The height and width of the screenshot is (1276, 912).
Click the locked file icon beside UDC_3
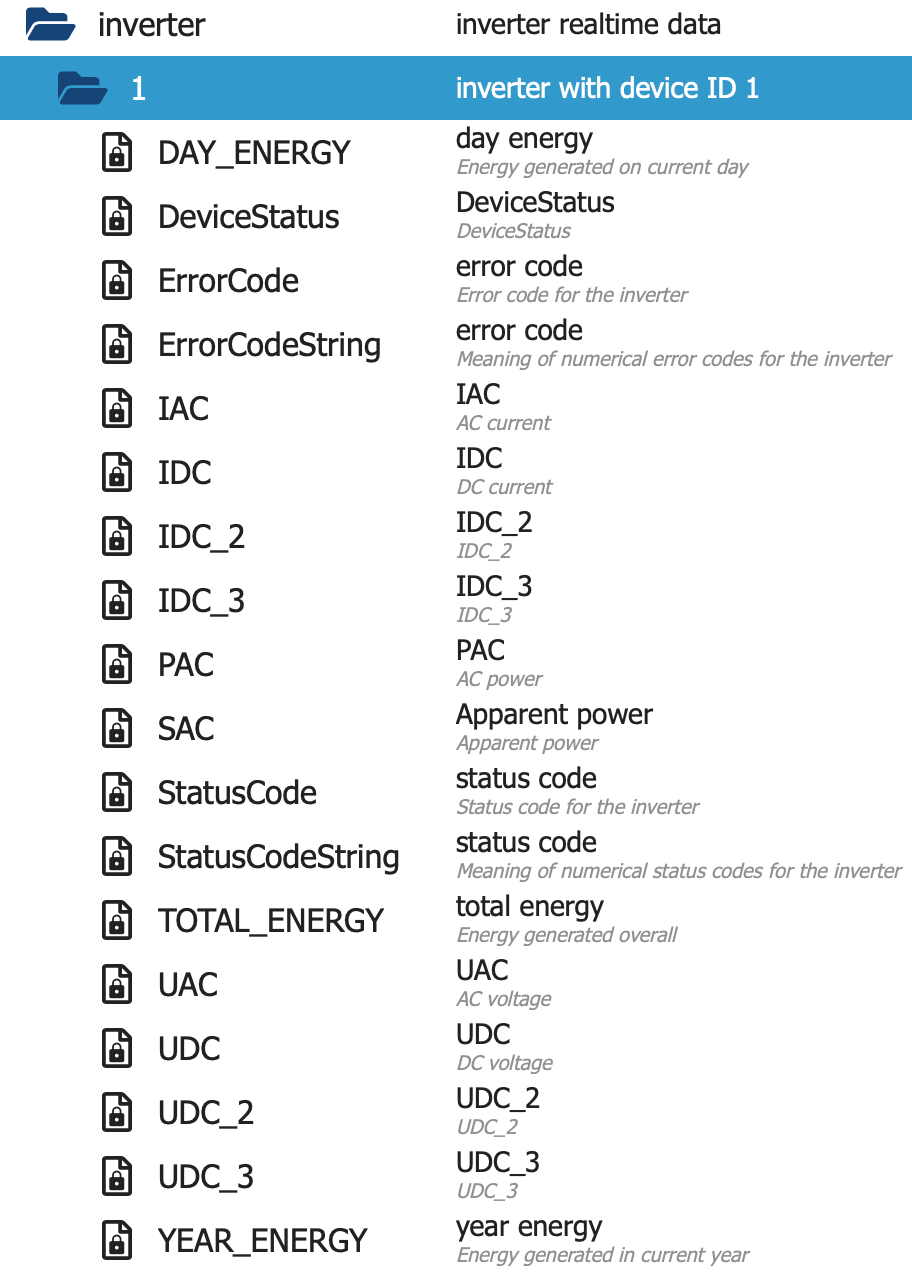(117, 1177)
